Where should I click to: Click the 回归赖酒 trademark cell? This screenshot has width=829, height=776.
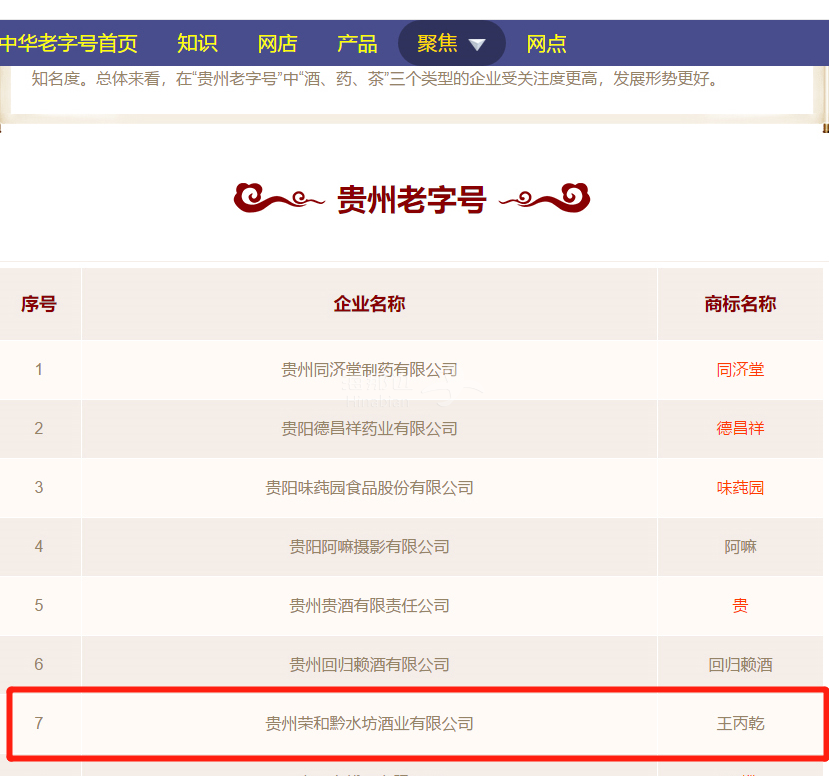tap(740, 665)
